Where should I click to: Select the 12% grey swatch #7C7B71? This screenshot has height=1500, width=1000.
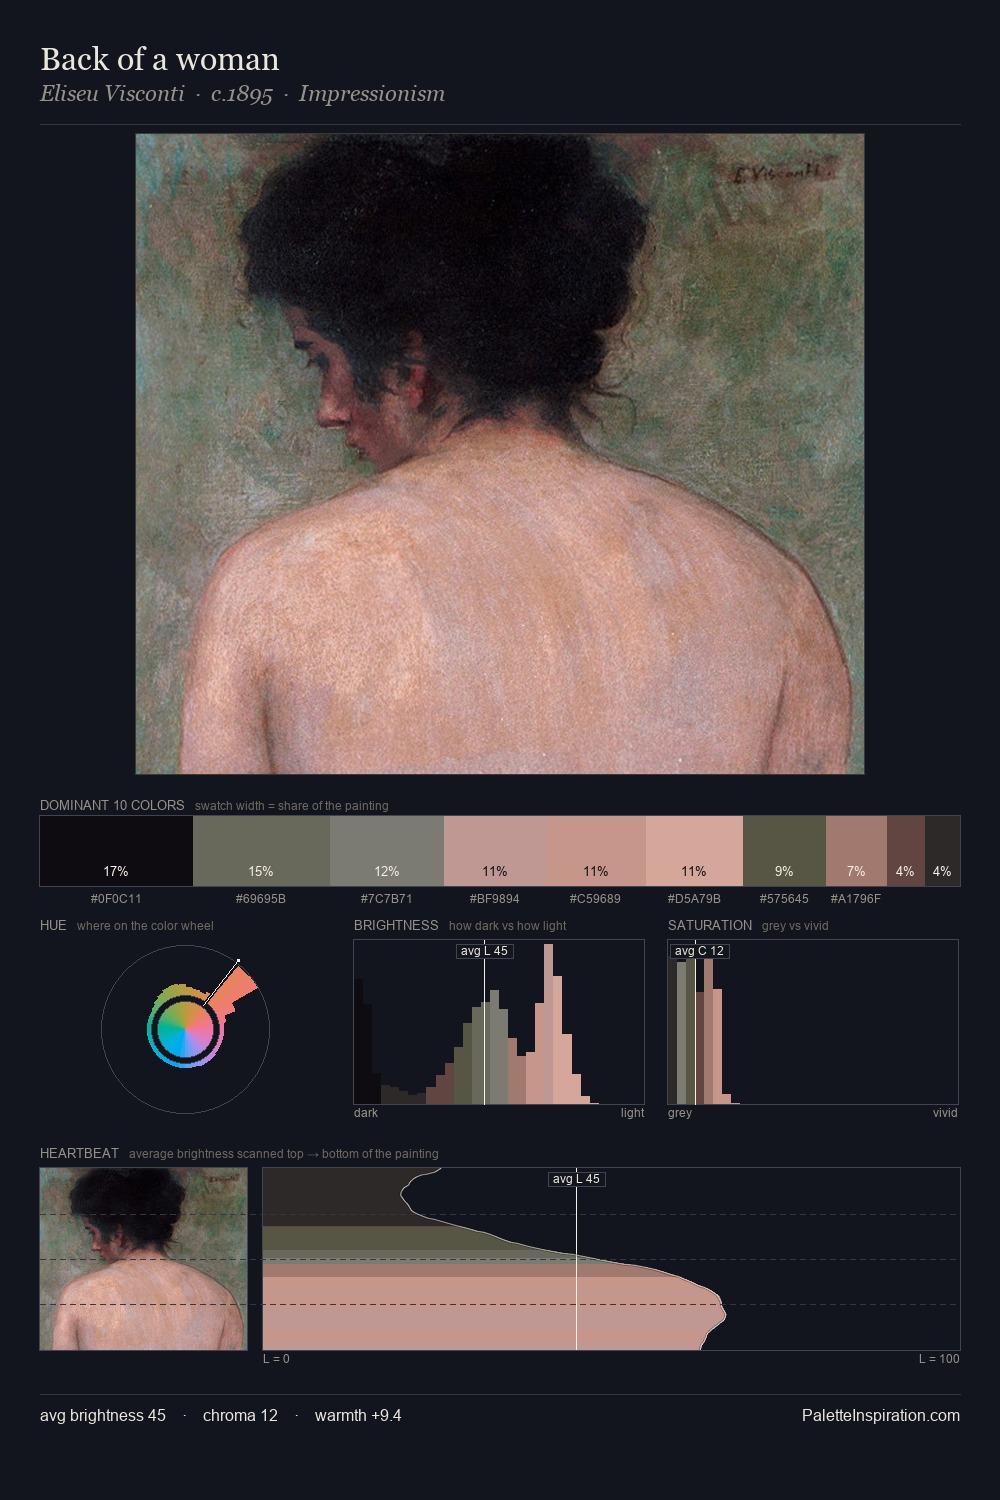[387, 851]
